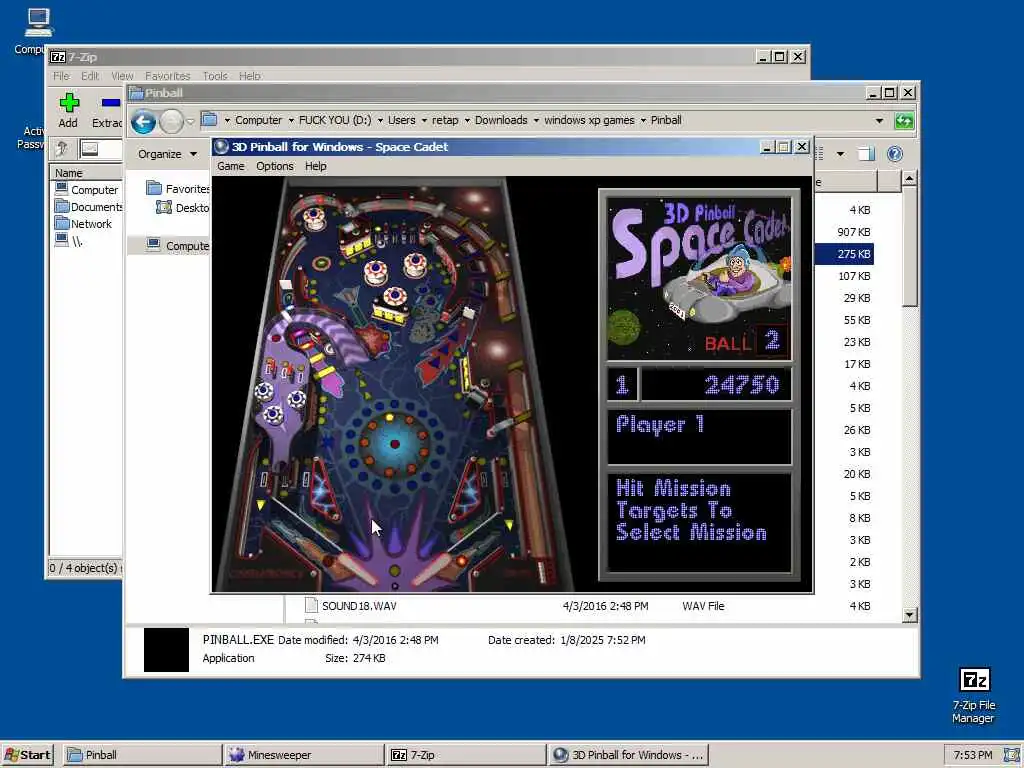The height and width of the screenshot is (768, 1024).
Task: Click the 7-Zip up-folder icon beside the address field
Action: (62, 149)
